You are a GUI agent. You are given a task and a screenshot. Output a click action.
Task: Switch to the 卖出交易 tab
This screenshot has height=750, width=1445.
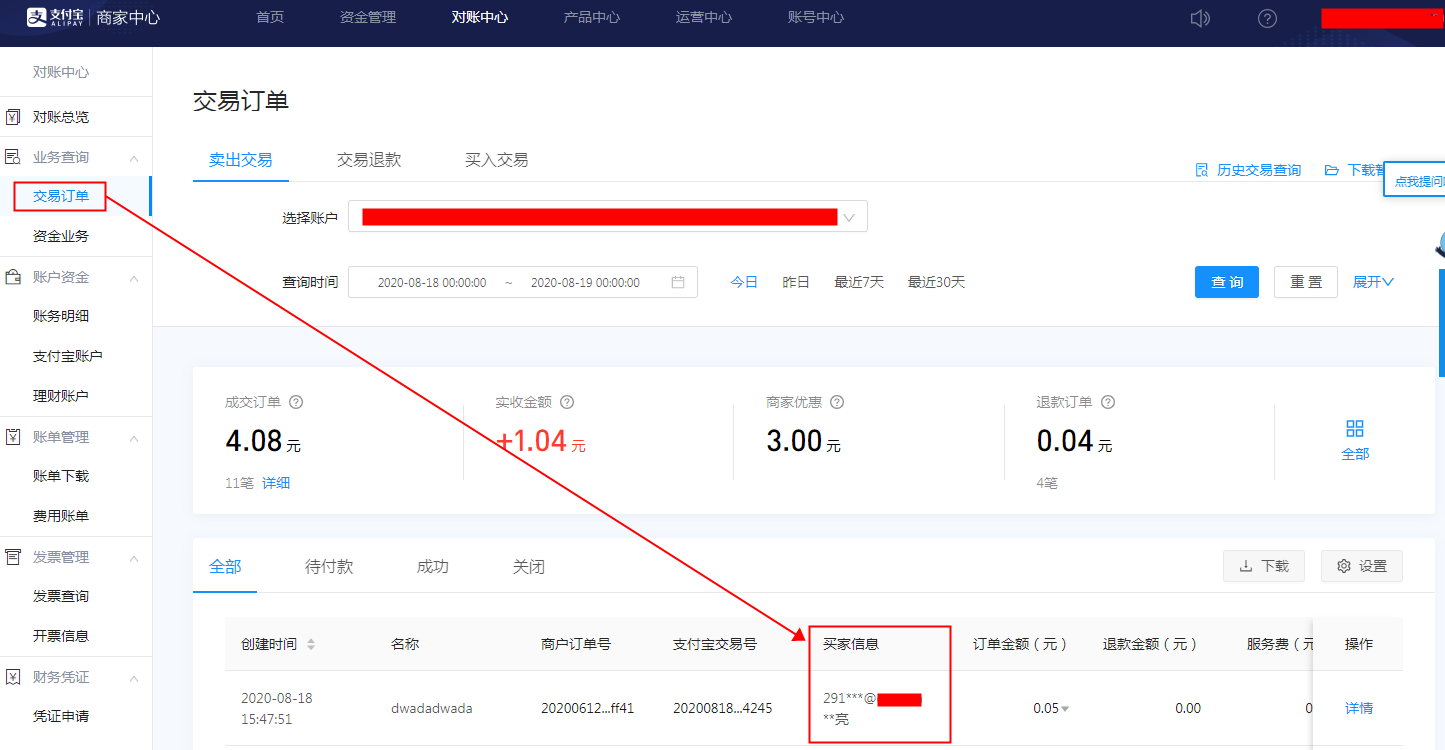pyautogui.click(x=241, y=160)
